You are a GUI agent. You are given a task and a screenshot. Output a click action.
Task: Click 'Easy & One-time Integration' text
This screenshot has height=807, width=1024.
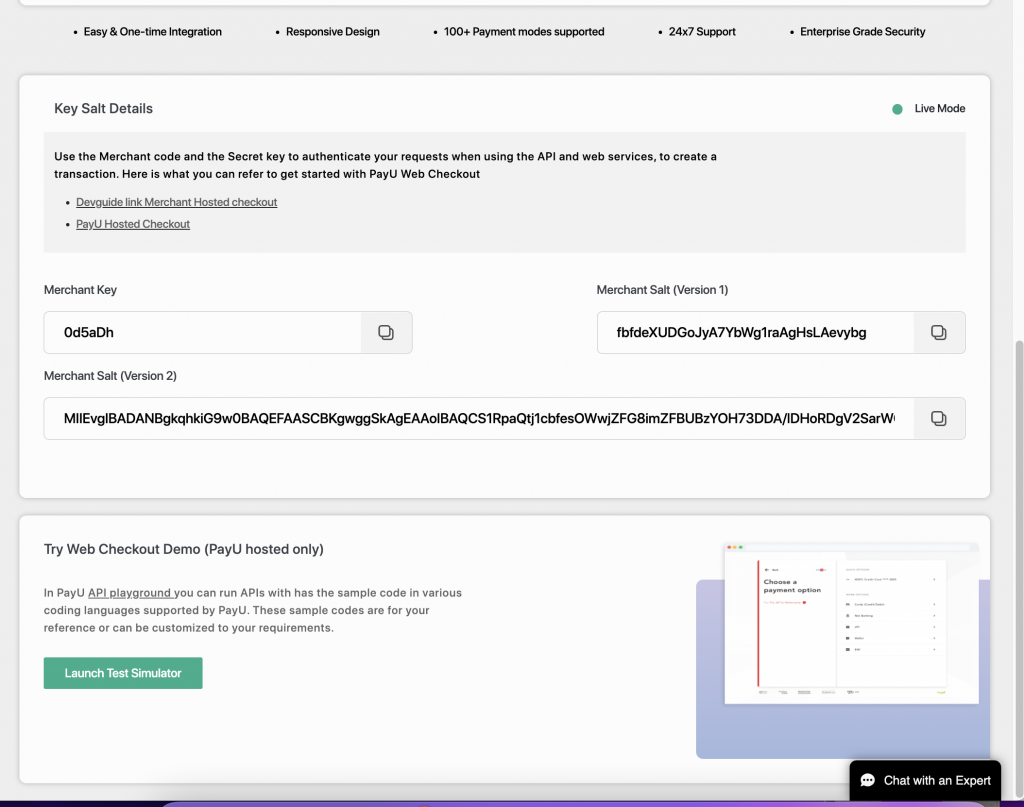tap(152, 31)
